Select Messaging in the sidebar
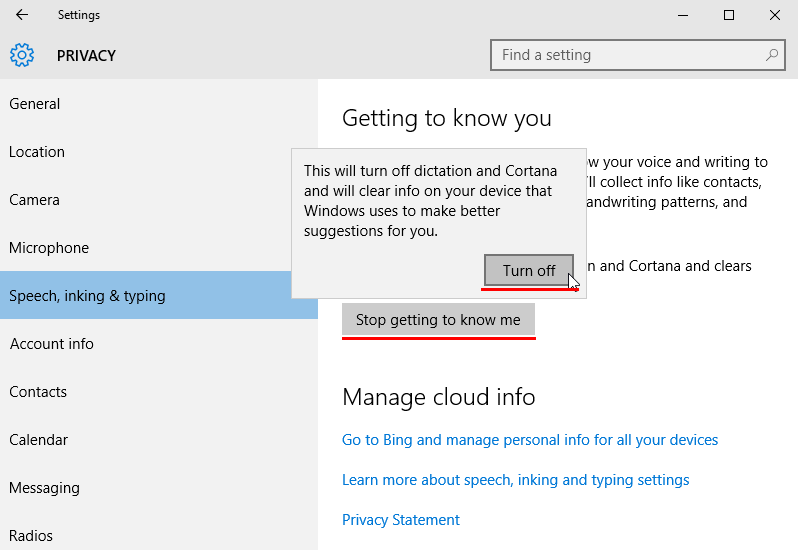 pos(159,487)
